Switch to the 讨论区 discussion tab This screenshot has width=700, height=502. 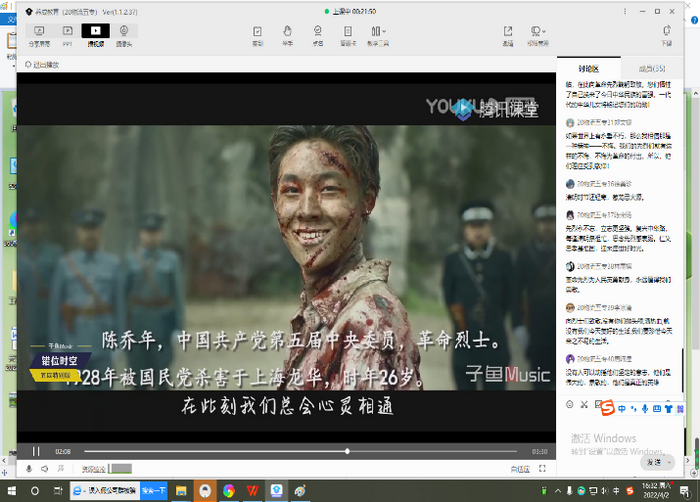tap(588, 69)
